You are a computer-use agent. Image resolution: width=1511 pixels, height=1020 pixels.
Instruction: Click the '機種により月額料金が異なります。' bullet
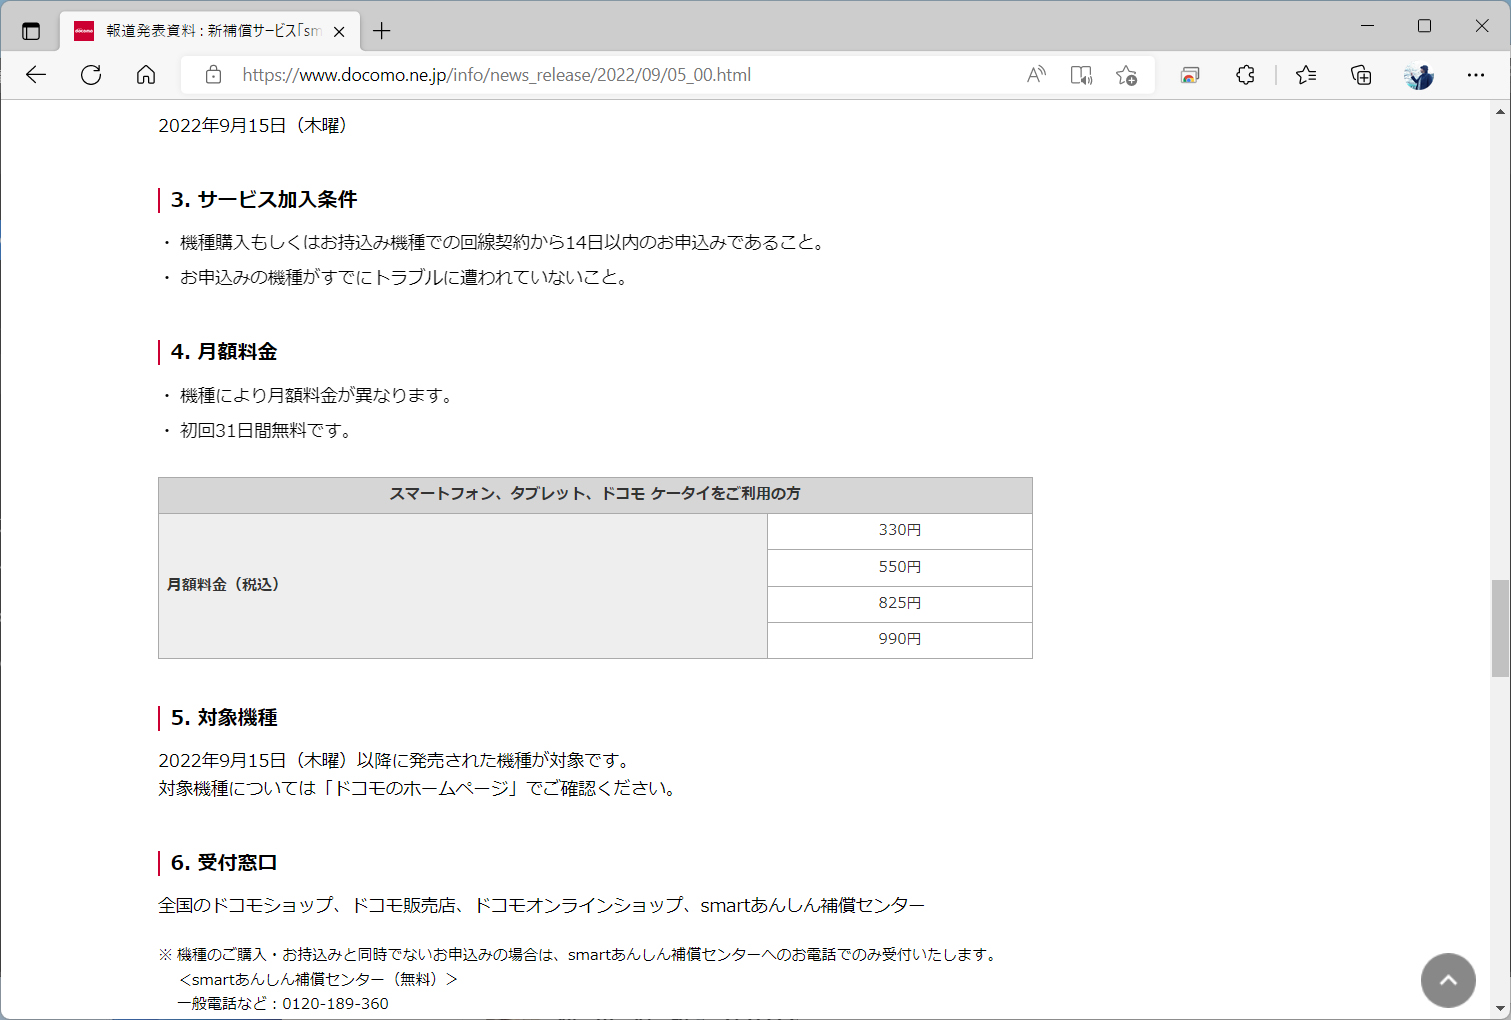[x=319, y=396]
